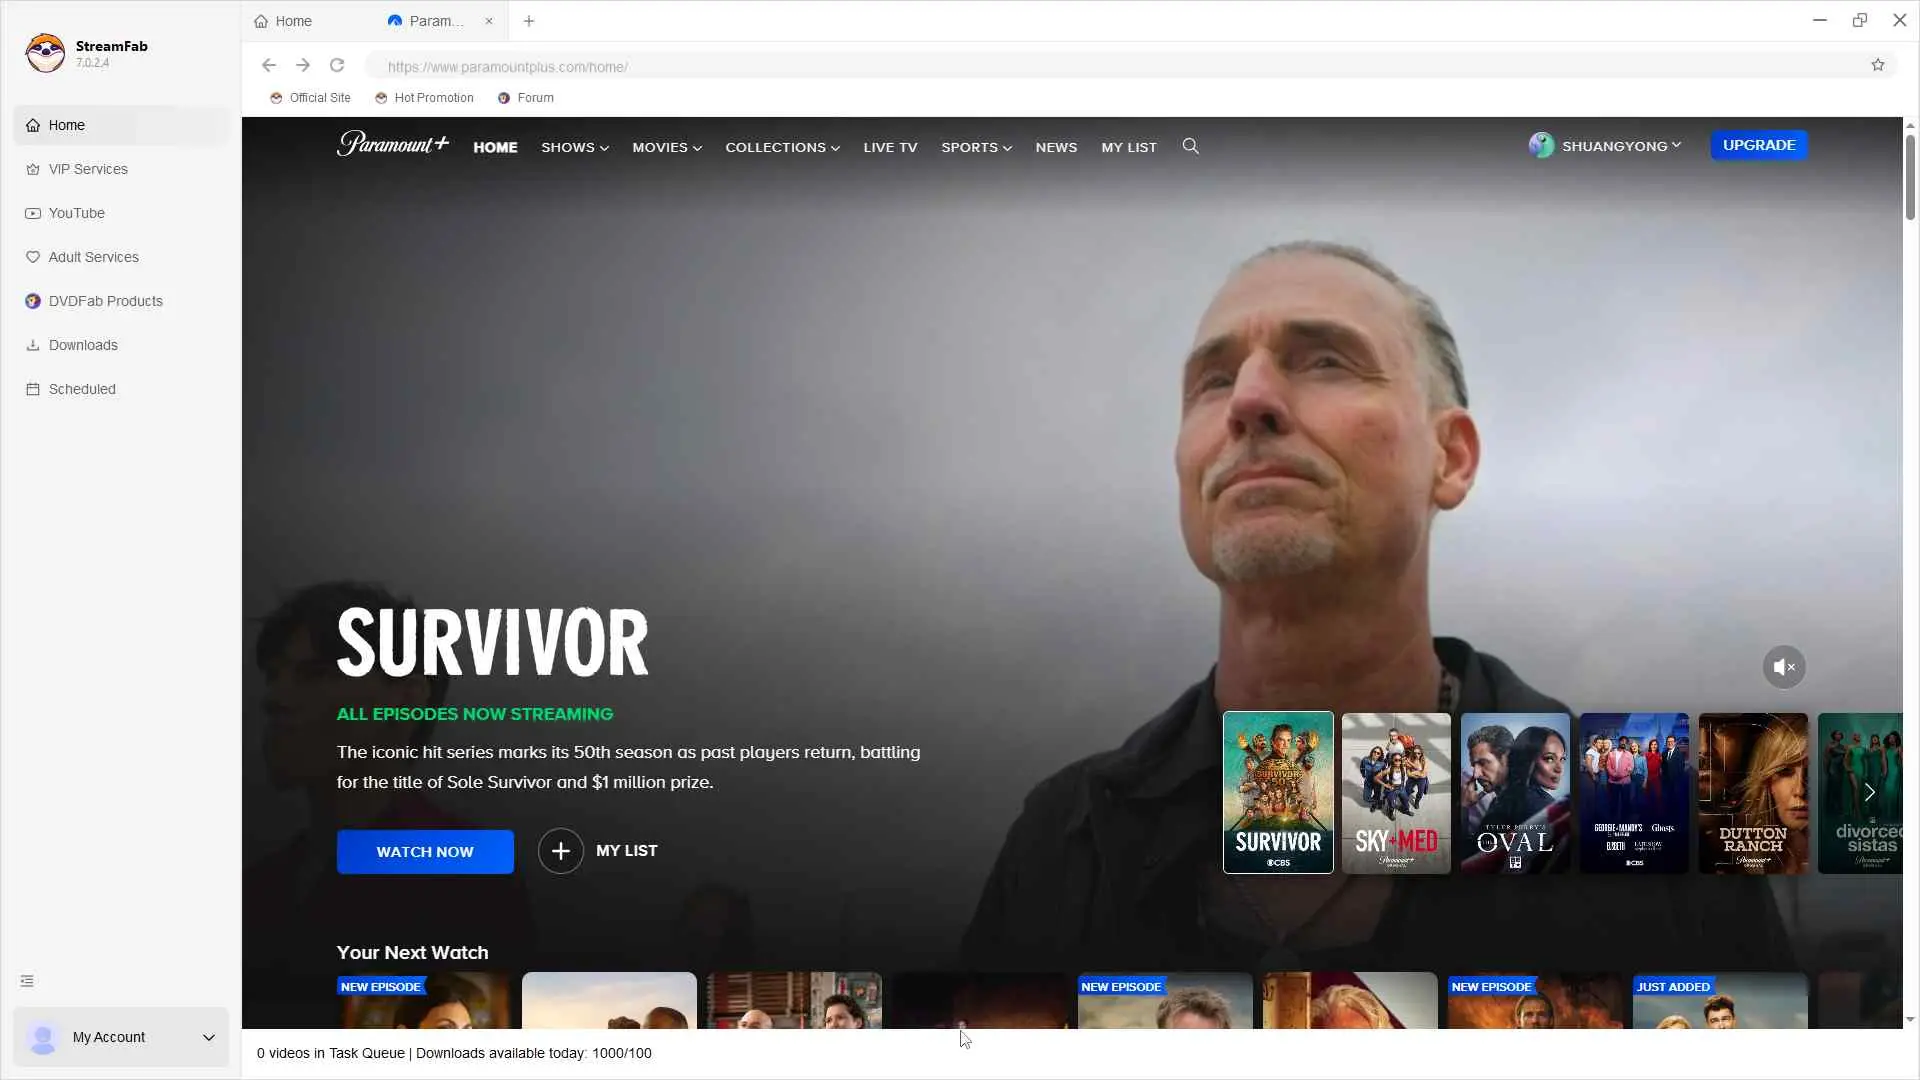This screenshot has width=1920, height=1080.
Task: Select the Dutton Ranch carousel thumbnail
Action: 1753,793
